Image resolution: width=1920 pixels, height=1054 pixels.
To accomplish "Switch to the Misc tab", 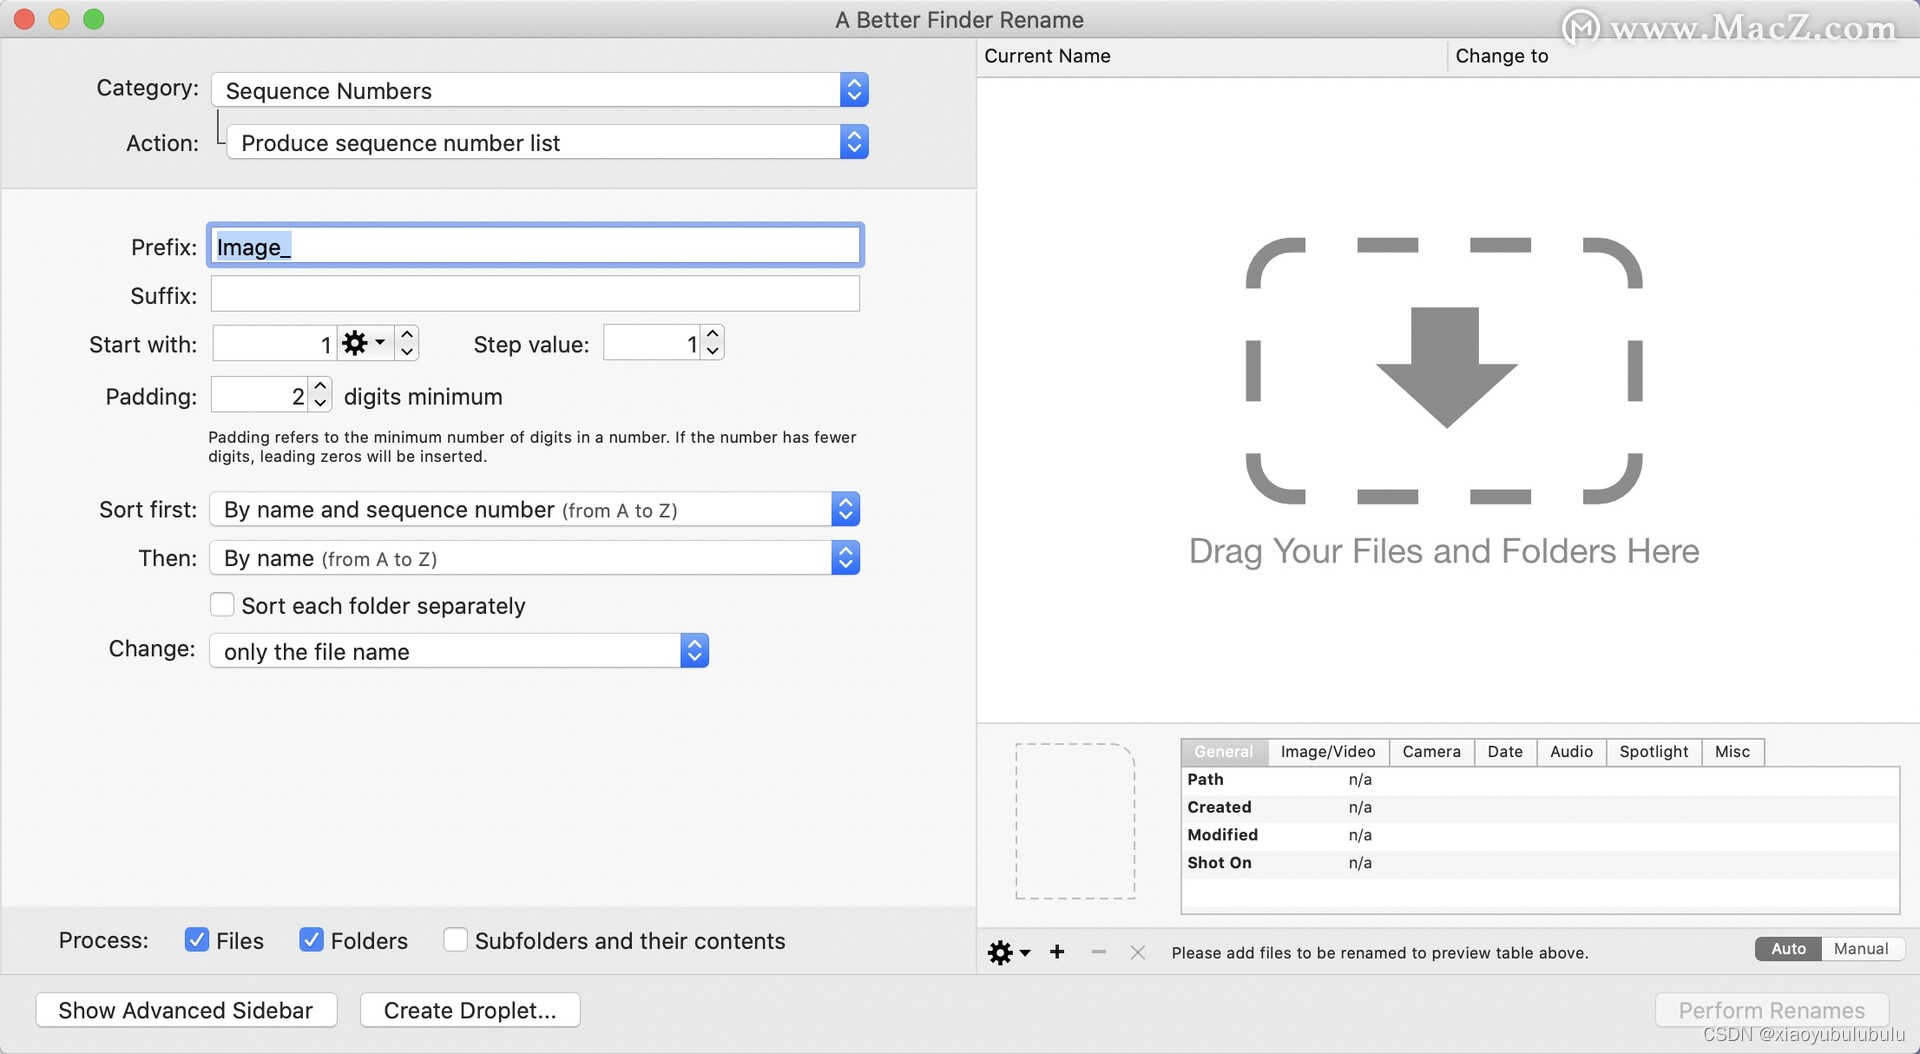I will point(1733,752).
